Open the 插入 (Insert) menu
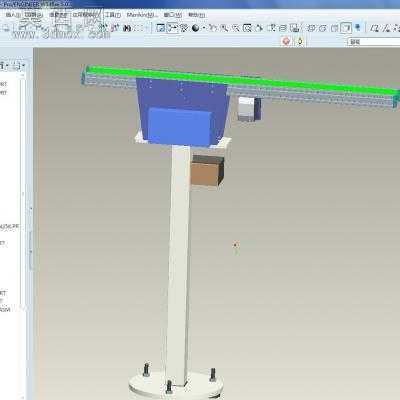 point(13,15)
